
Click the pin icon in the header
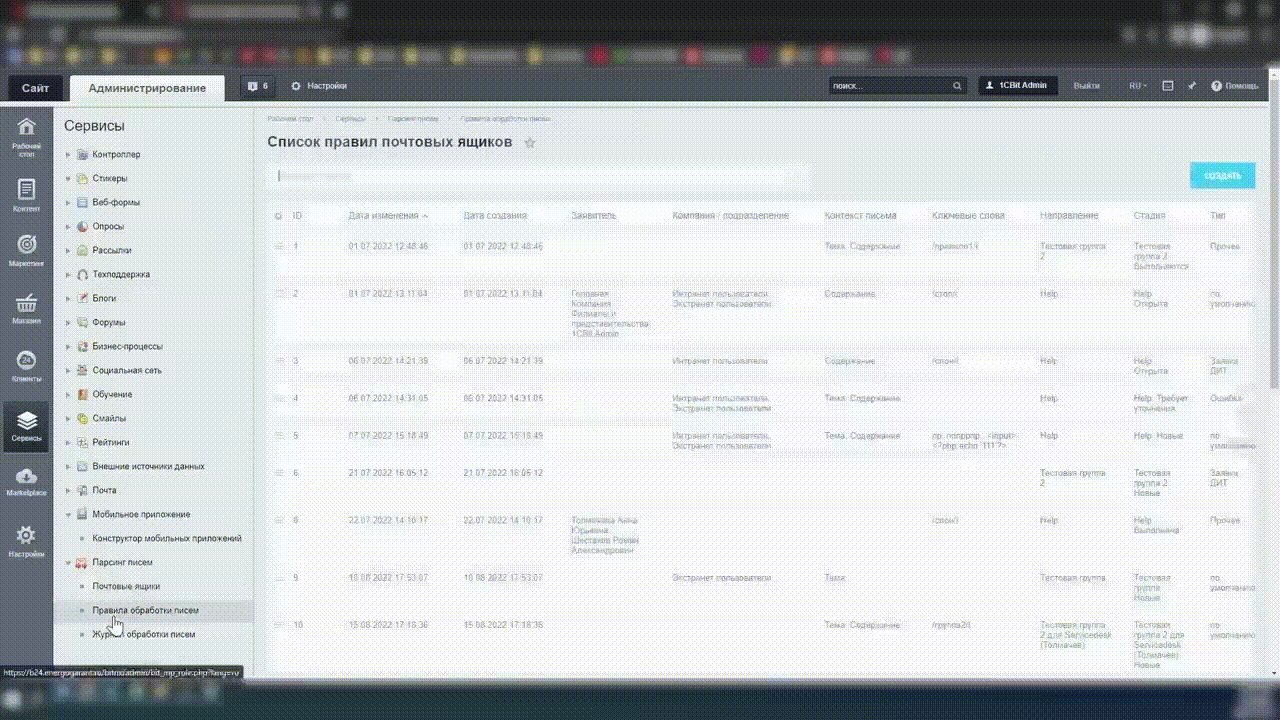[x=1192, y=86]
